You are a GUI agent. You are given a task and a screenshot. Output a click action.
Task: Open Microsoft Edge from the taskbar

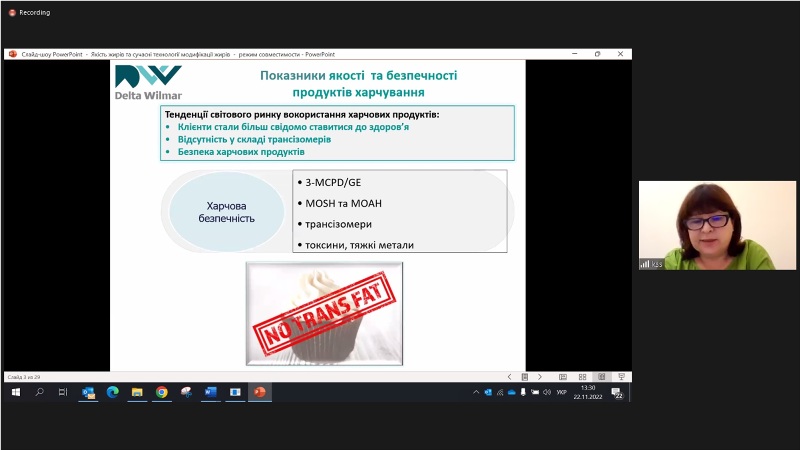click(113, 392)
